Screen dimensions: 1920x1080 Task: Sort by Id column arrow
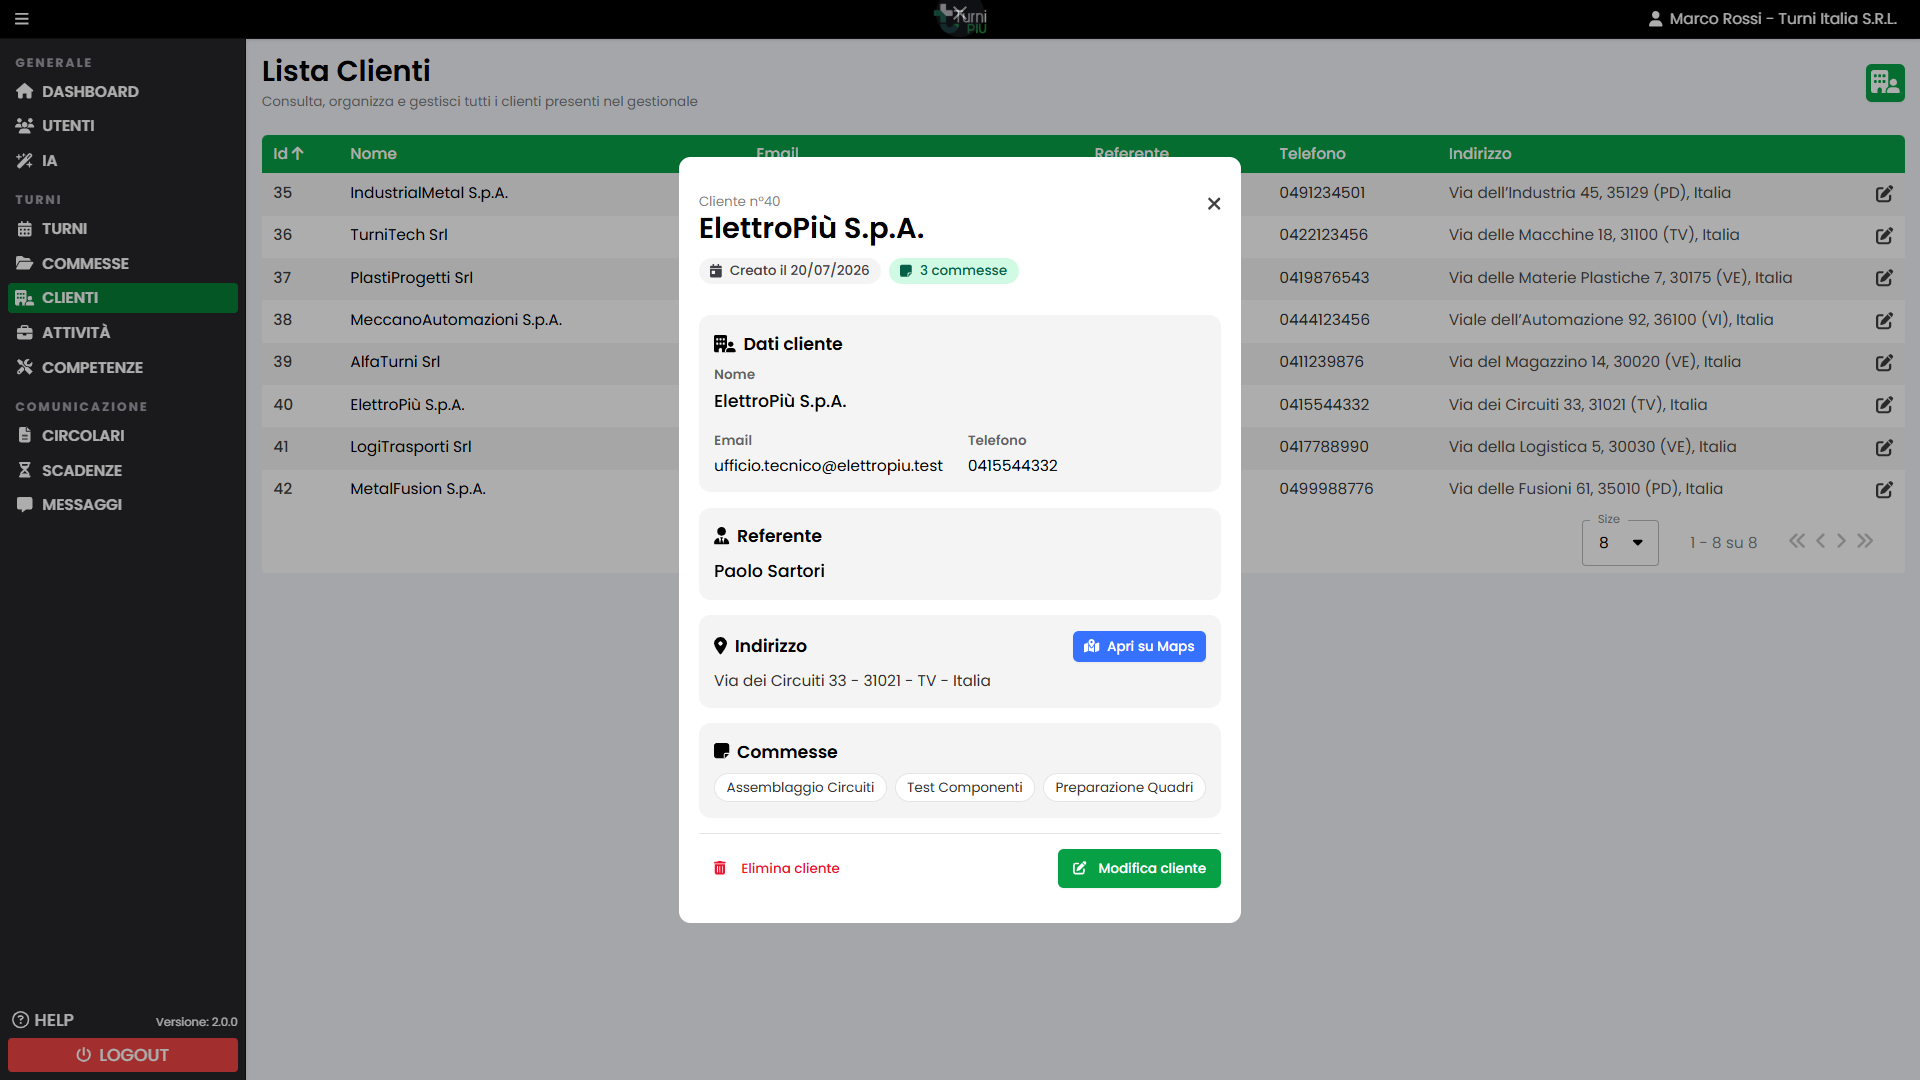point(297,154)
